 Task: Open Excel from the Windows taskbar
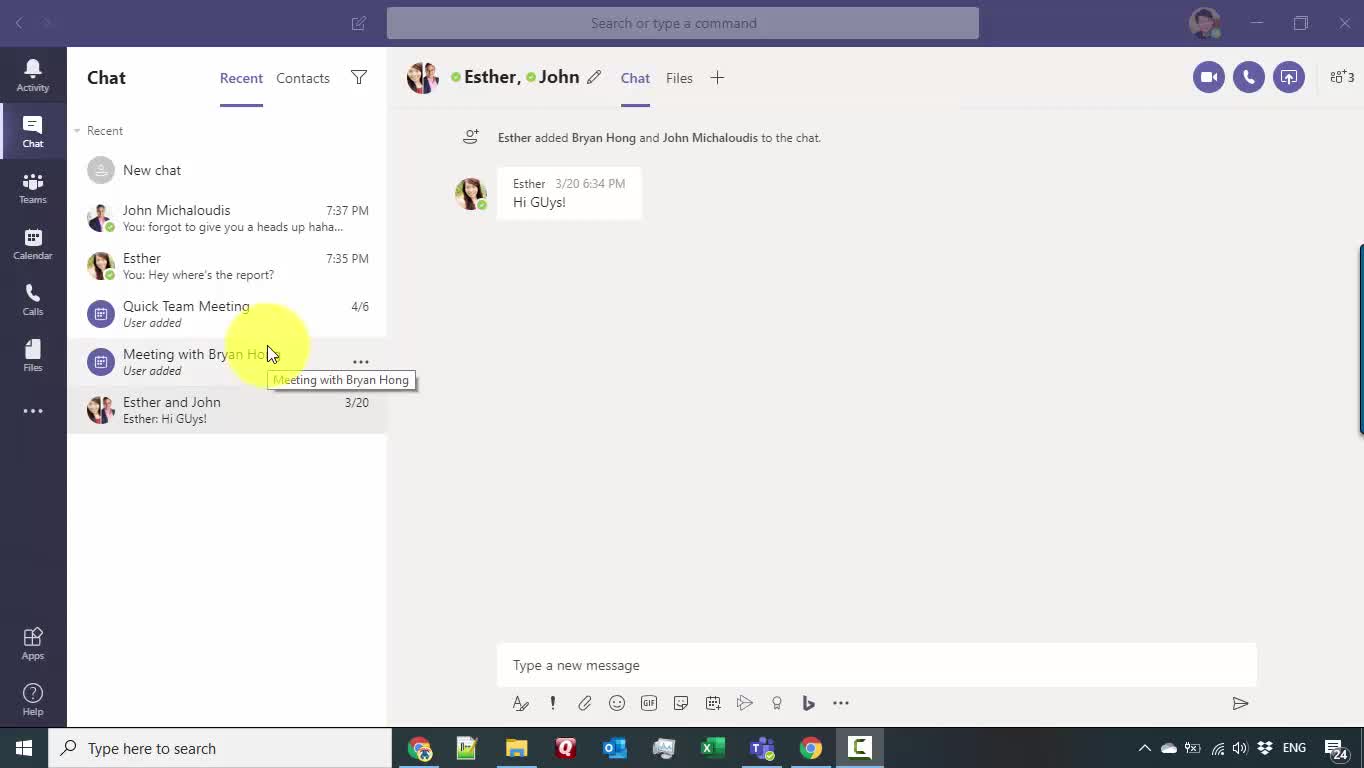point(713,748)
